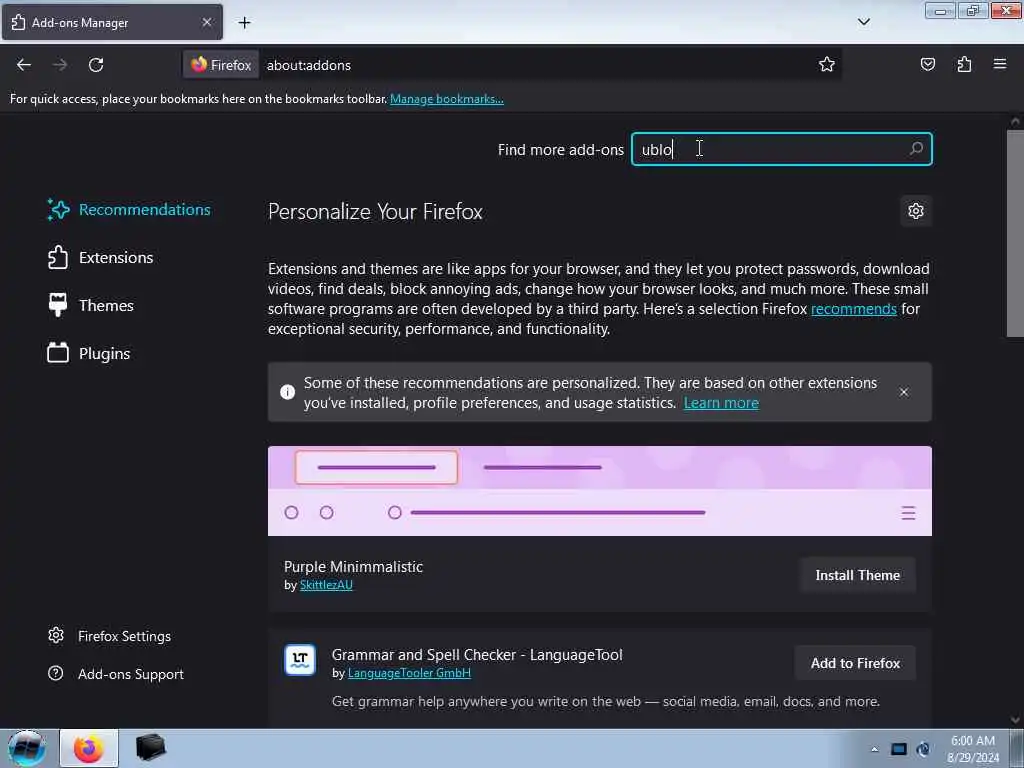Go back using the browser back arrow

coord(24,65)
